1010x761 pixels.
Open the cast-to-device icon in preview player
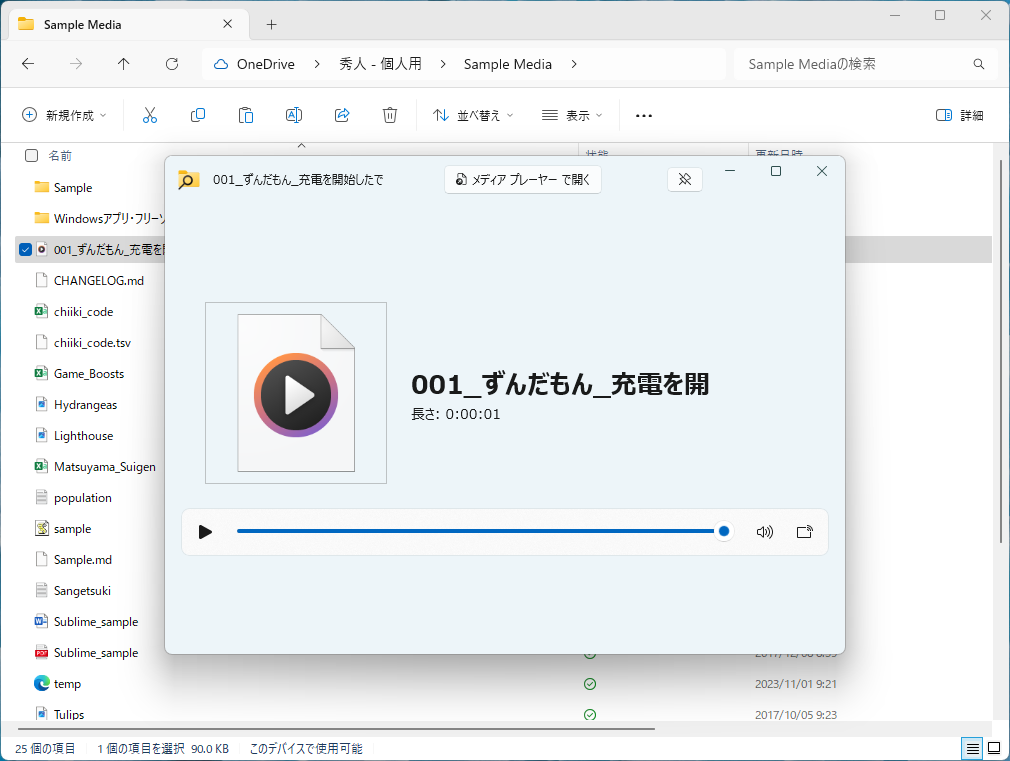(x=804, y=531)
